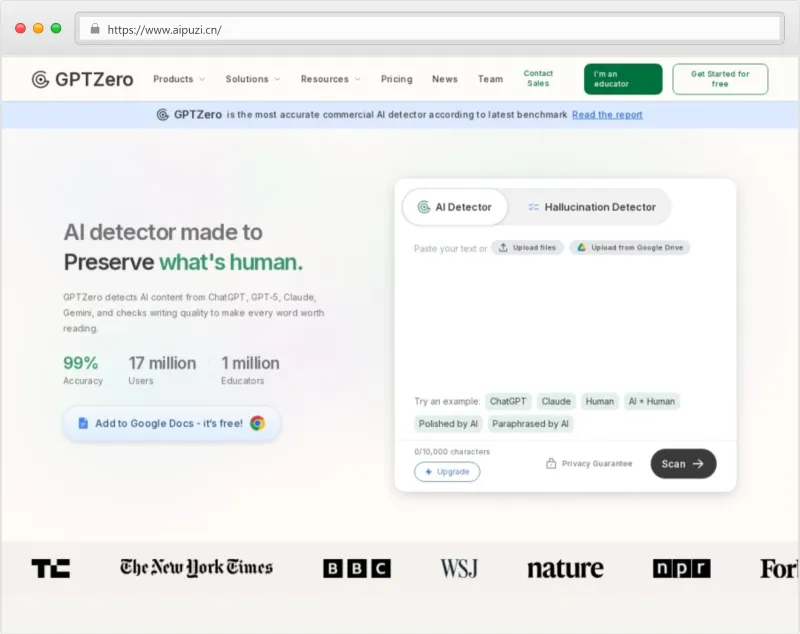The height and width of the screenshot is (634, 800).
Task: Click the Upload files button
Action: pos(527,248)
